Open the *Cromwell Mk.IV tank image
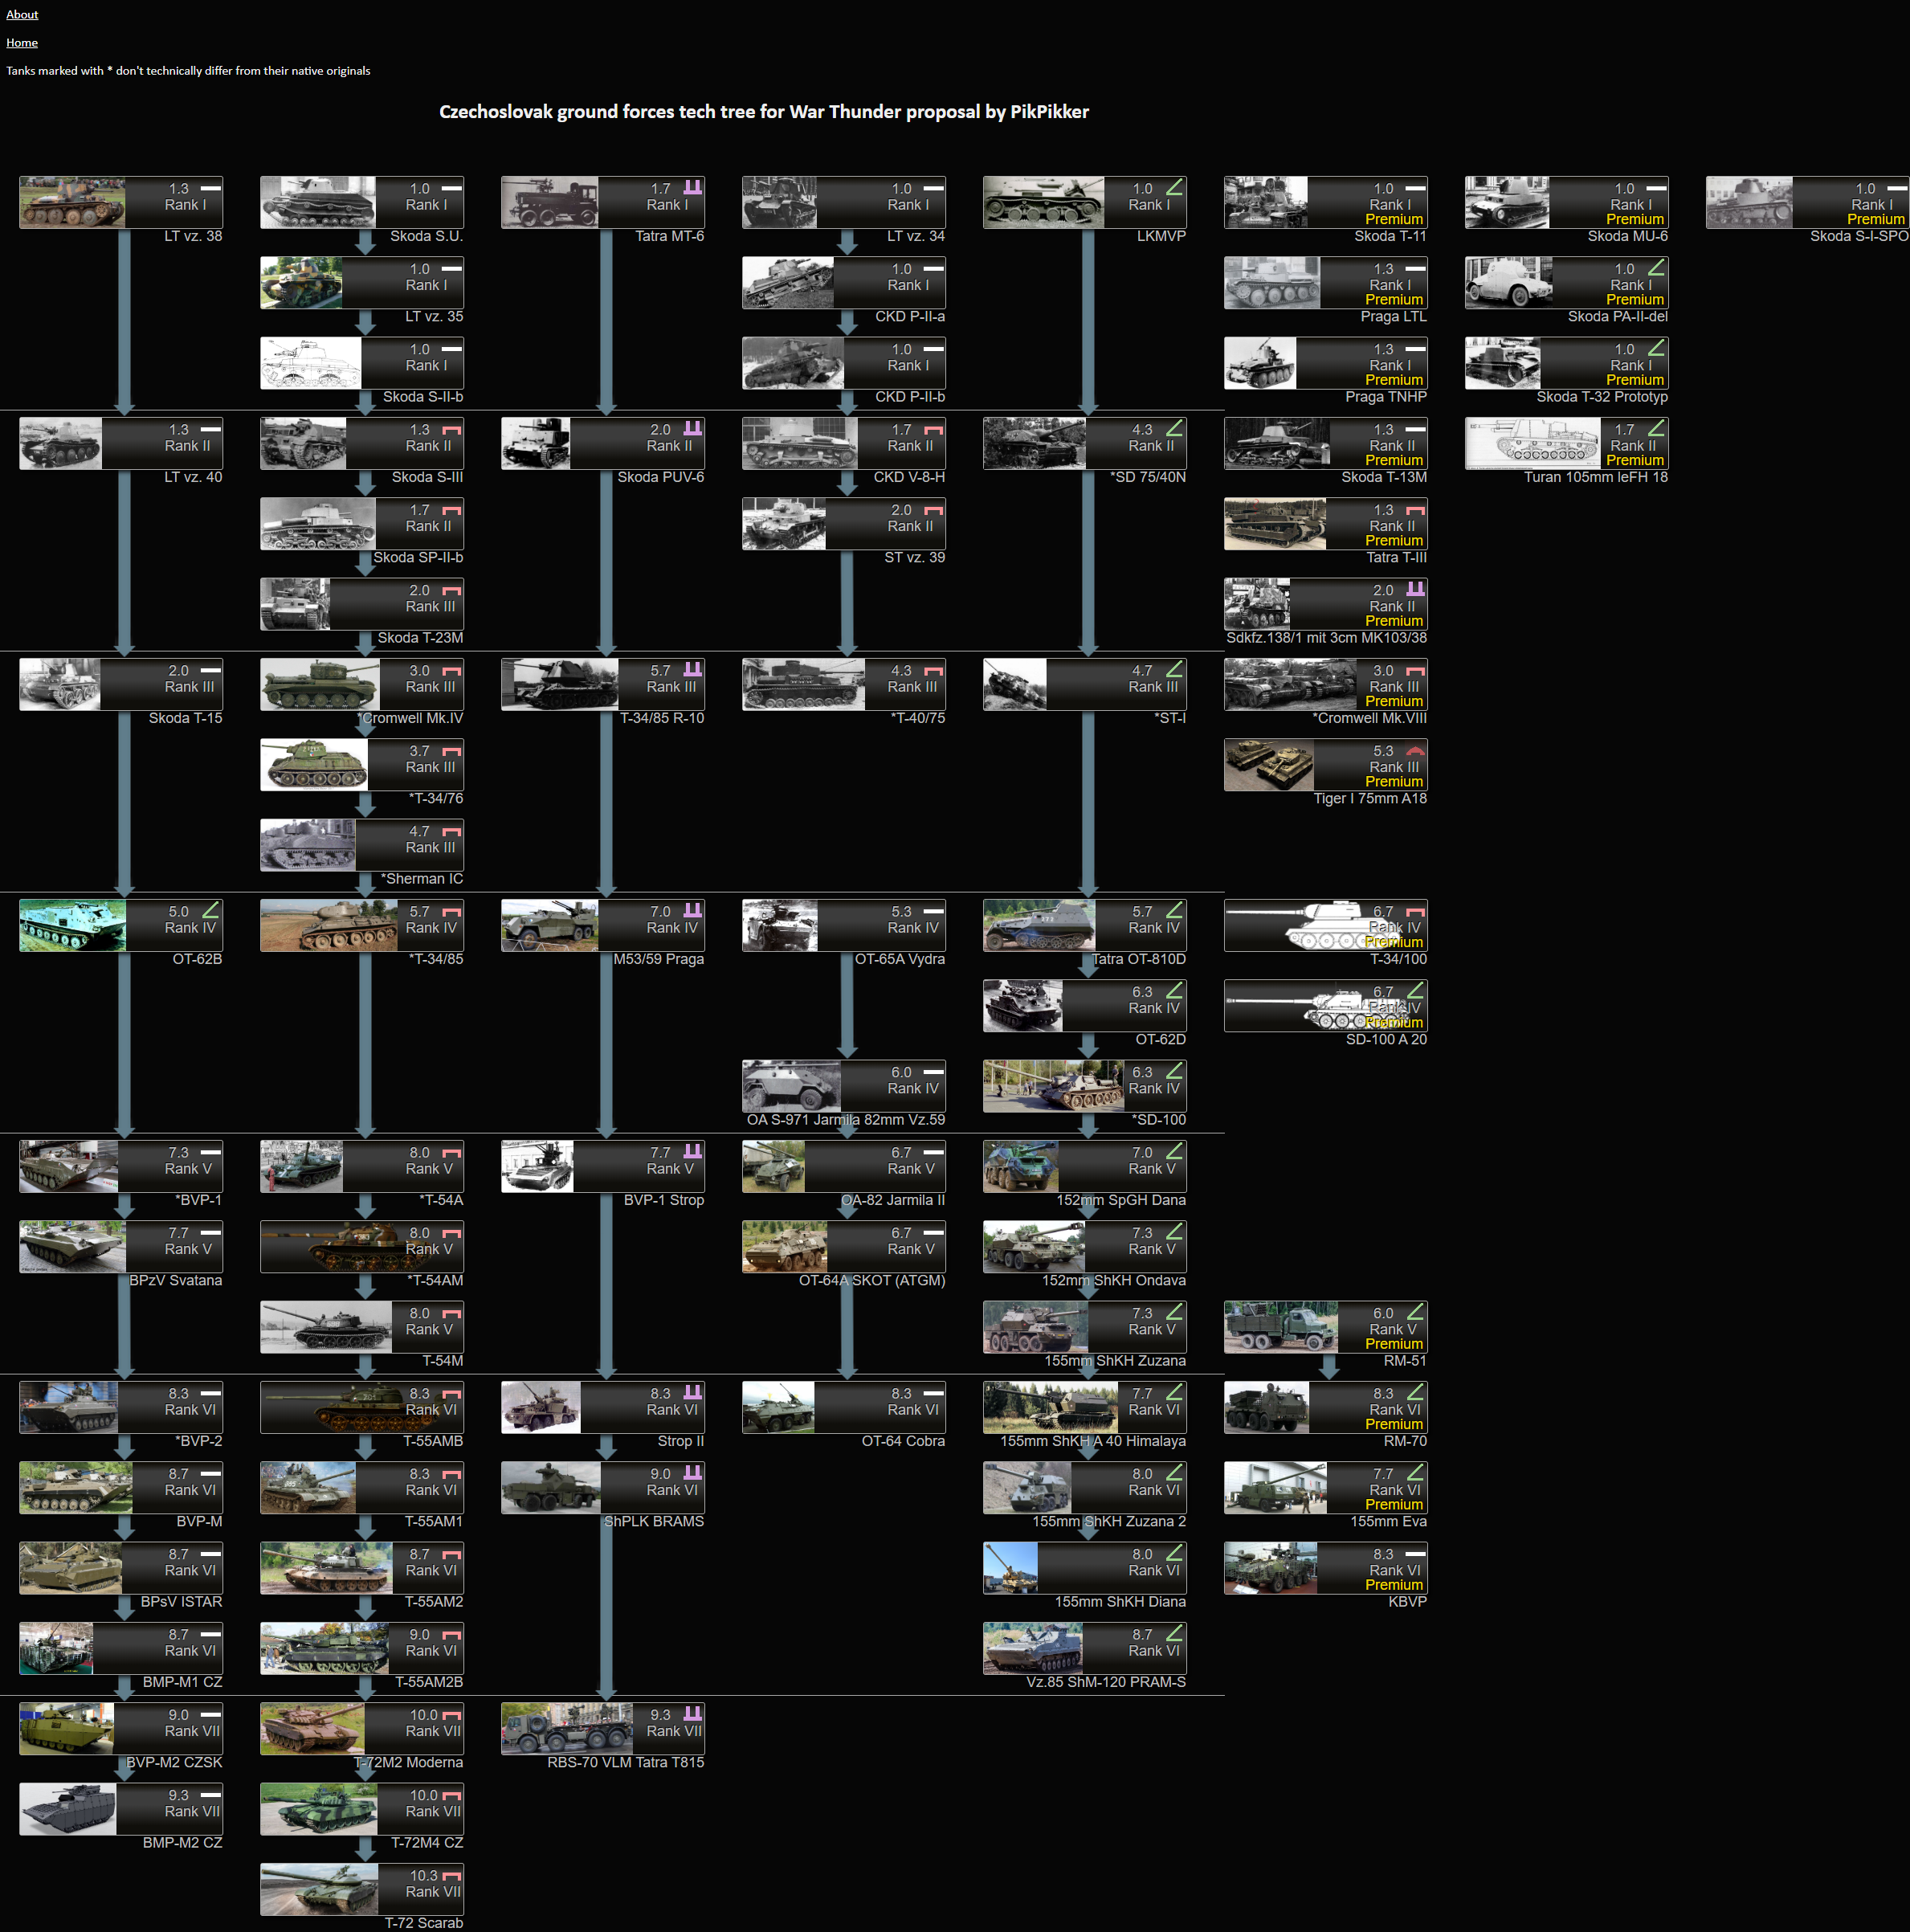 [x=320, y=684]
